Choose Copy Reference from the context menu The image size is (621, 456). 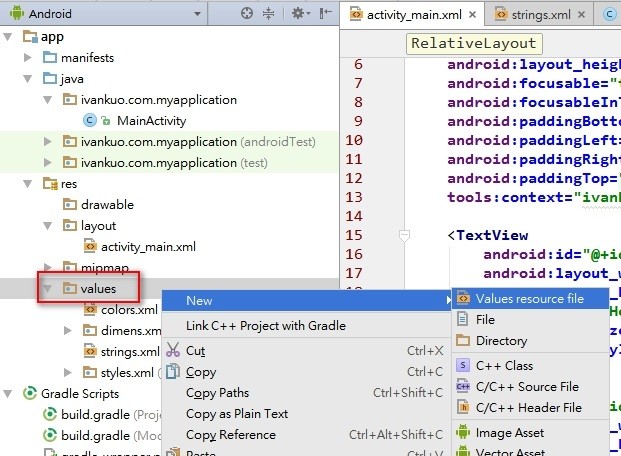[231, 435]
